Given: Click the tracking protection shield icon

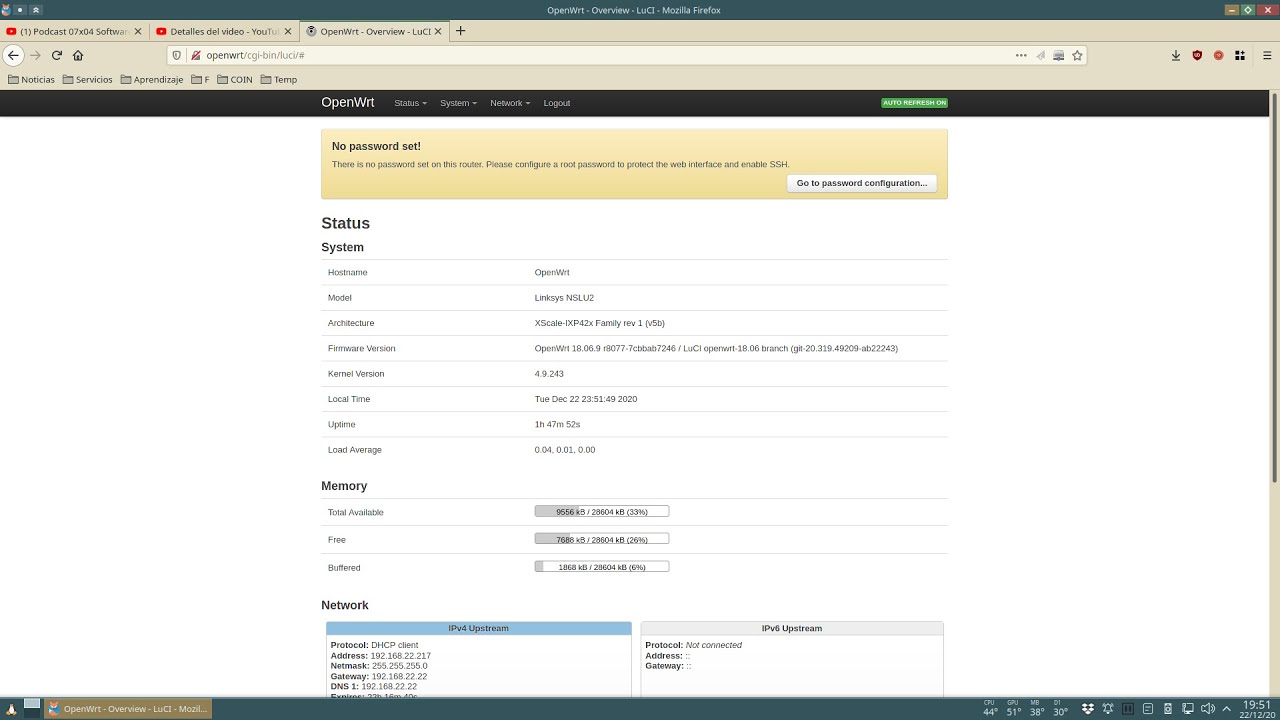Looking at the screenshot, I should [177, 55].
